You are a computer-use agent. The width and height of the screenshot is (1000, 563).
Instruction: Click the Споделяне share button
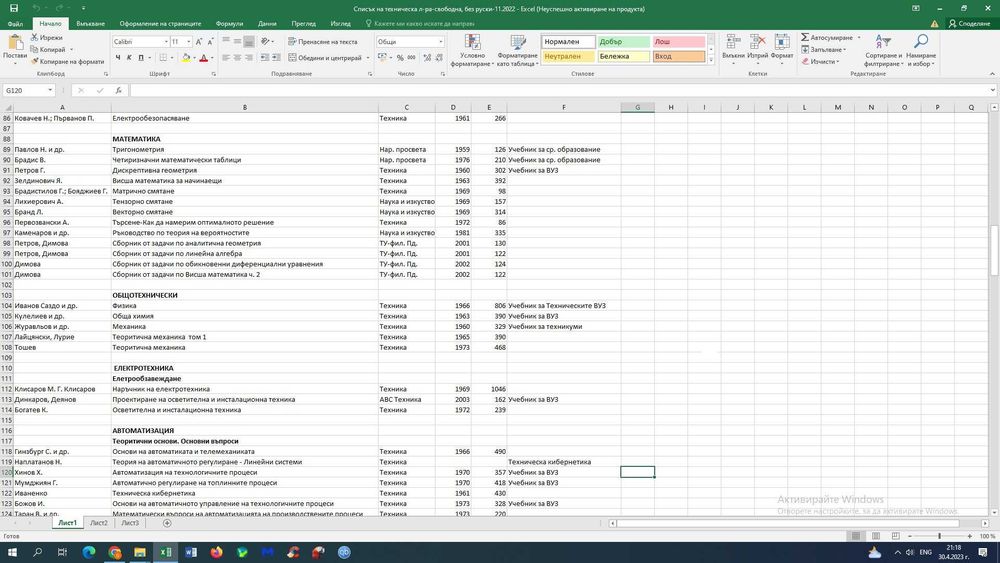[x=969, y=24]
